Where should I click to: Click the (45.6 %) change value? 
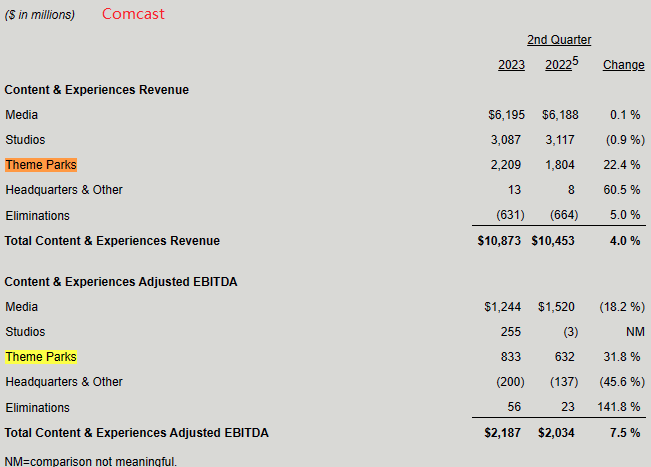coord(622,382)
